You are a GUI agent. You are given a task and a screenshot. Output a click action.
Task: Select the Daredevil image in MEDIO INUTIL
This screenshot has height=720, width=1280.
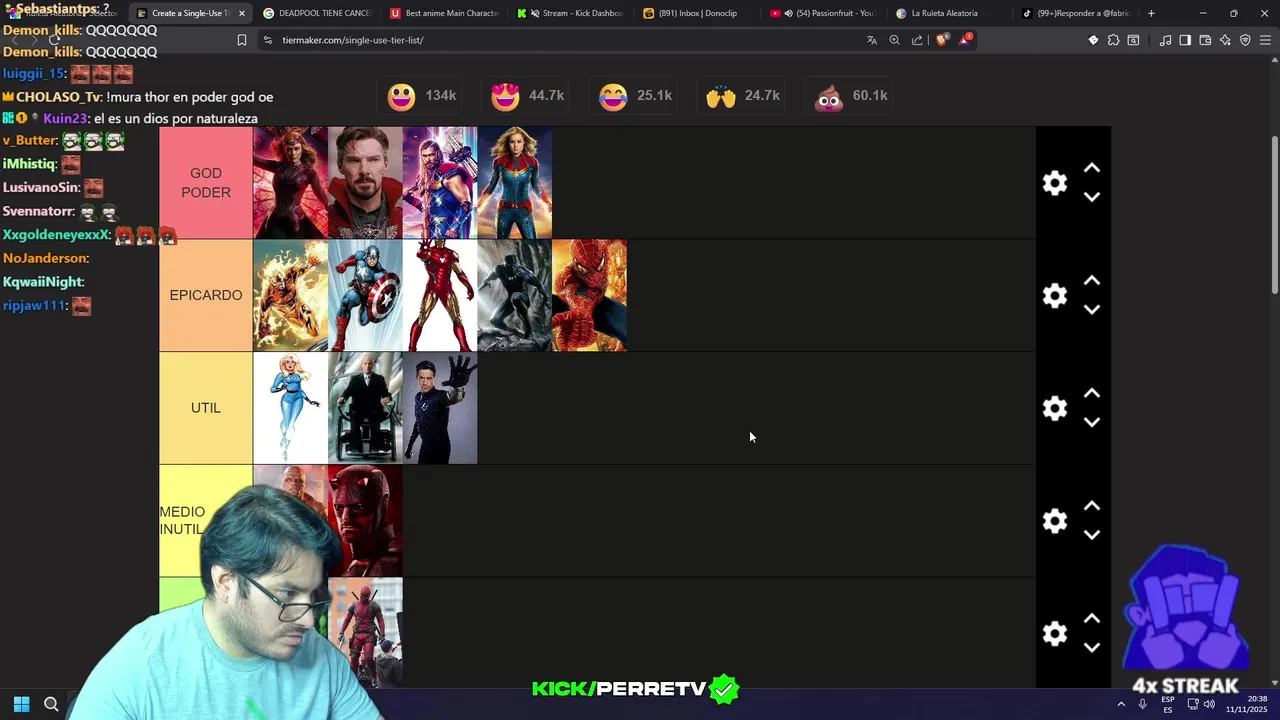[x=365, y=521]
